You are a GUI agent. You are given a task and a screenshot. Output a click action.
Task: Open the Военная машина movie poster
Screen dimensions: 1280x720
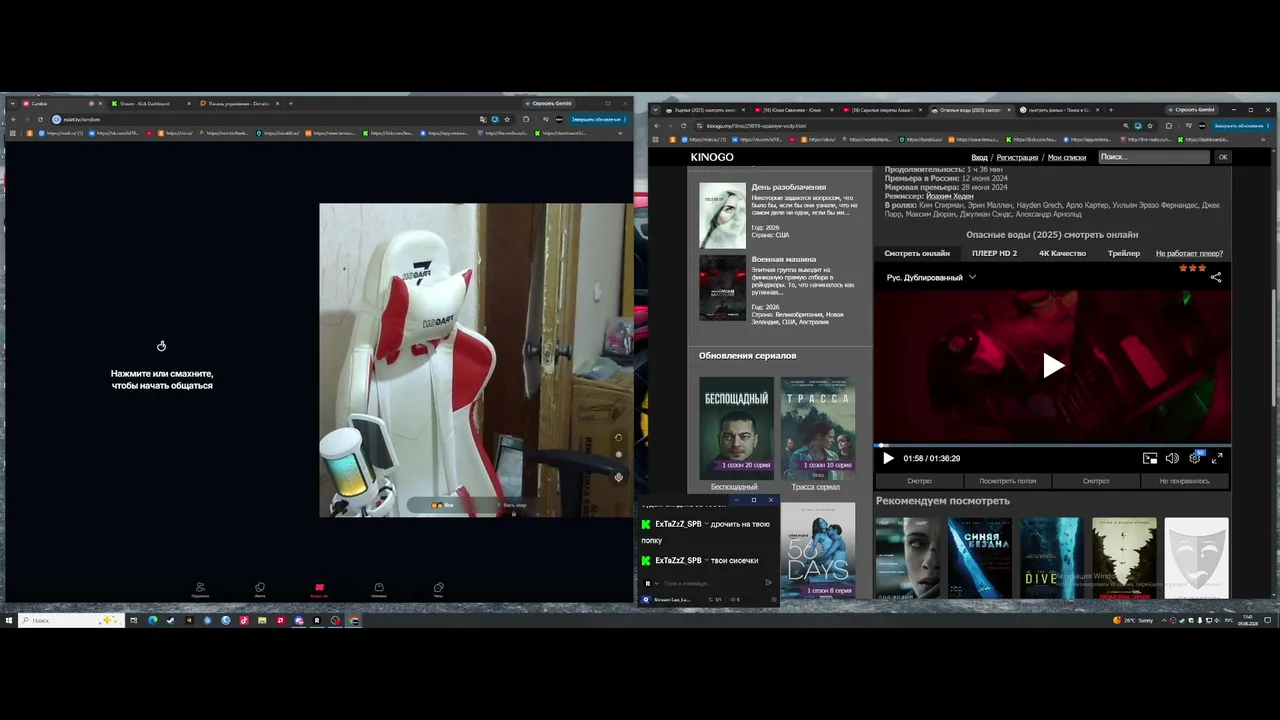(722, 288)
